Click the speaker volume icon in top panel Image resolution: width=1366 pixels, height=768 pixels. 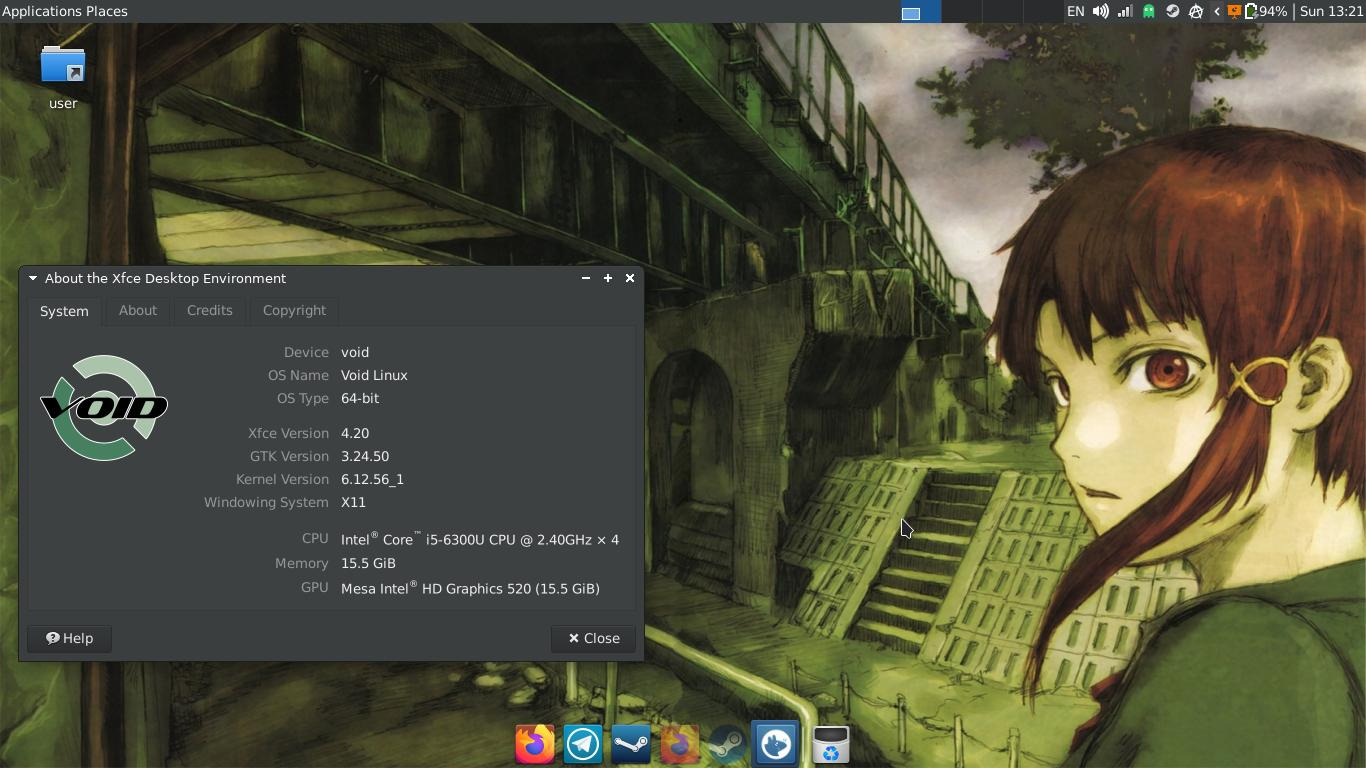point(1100,12)
